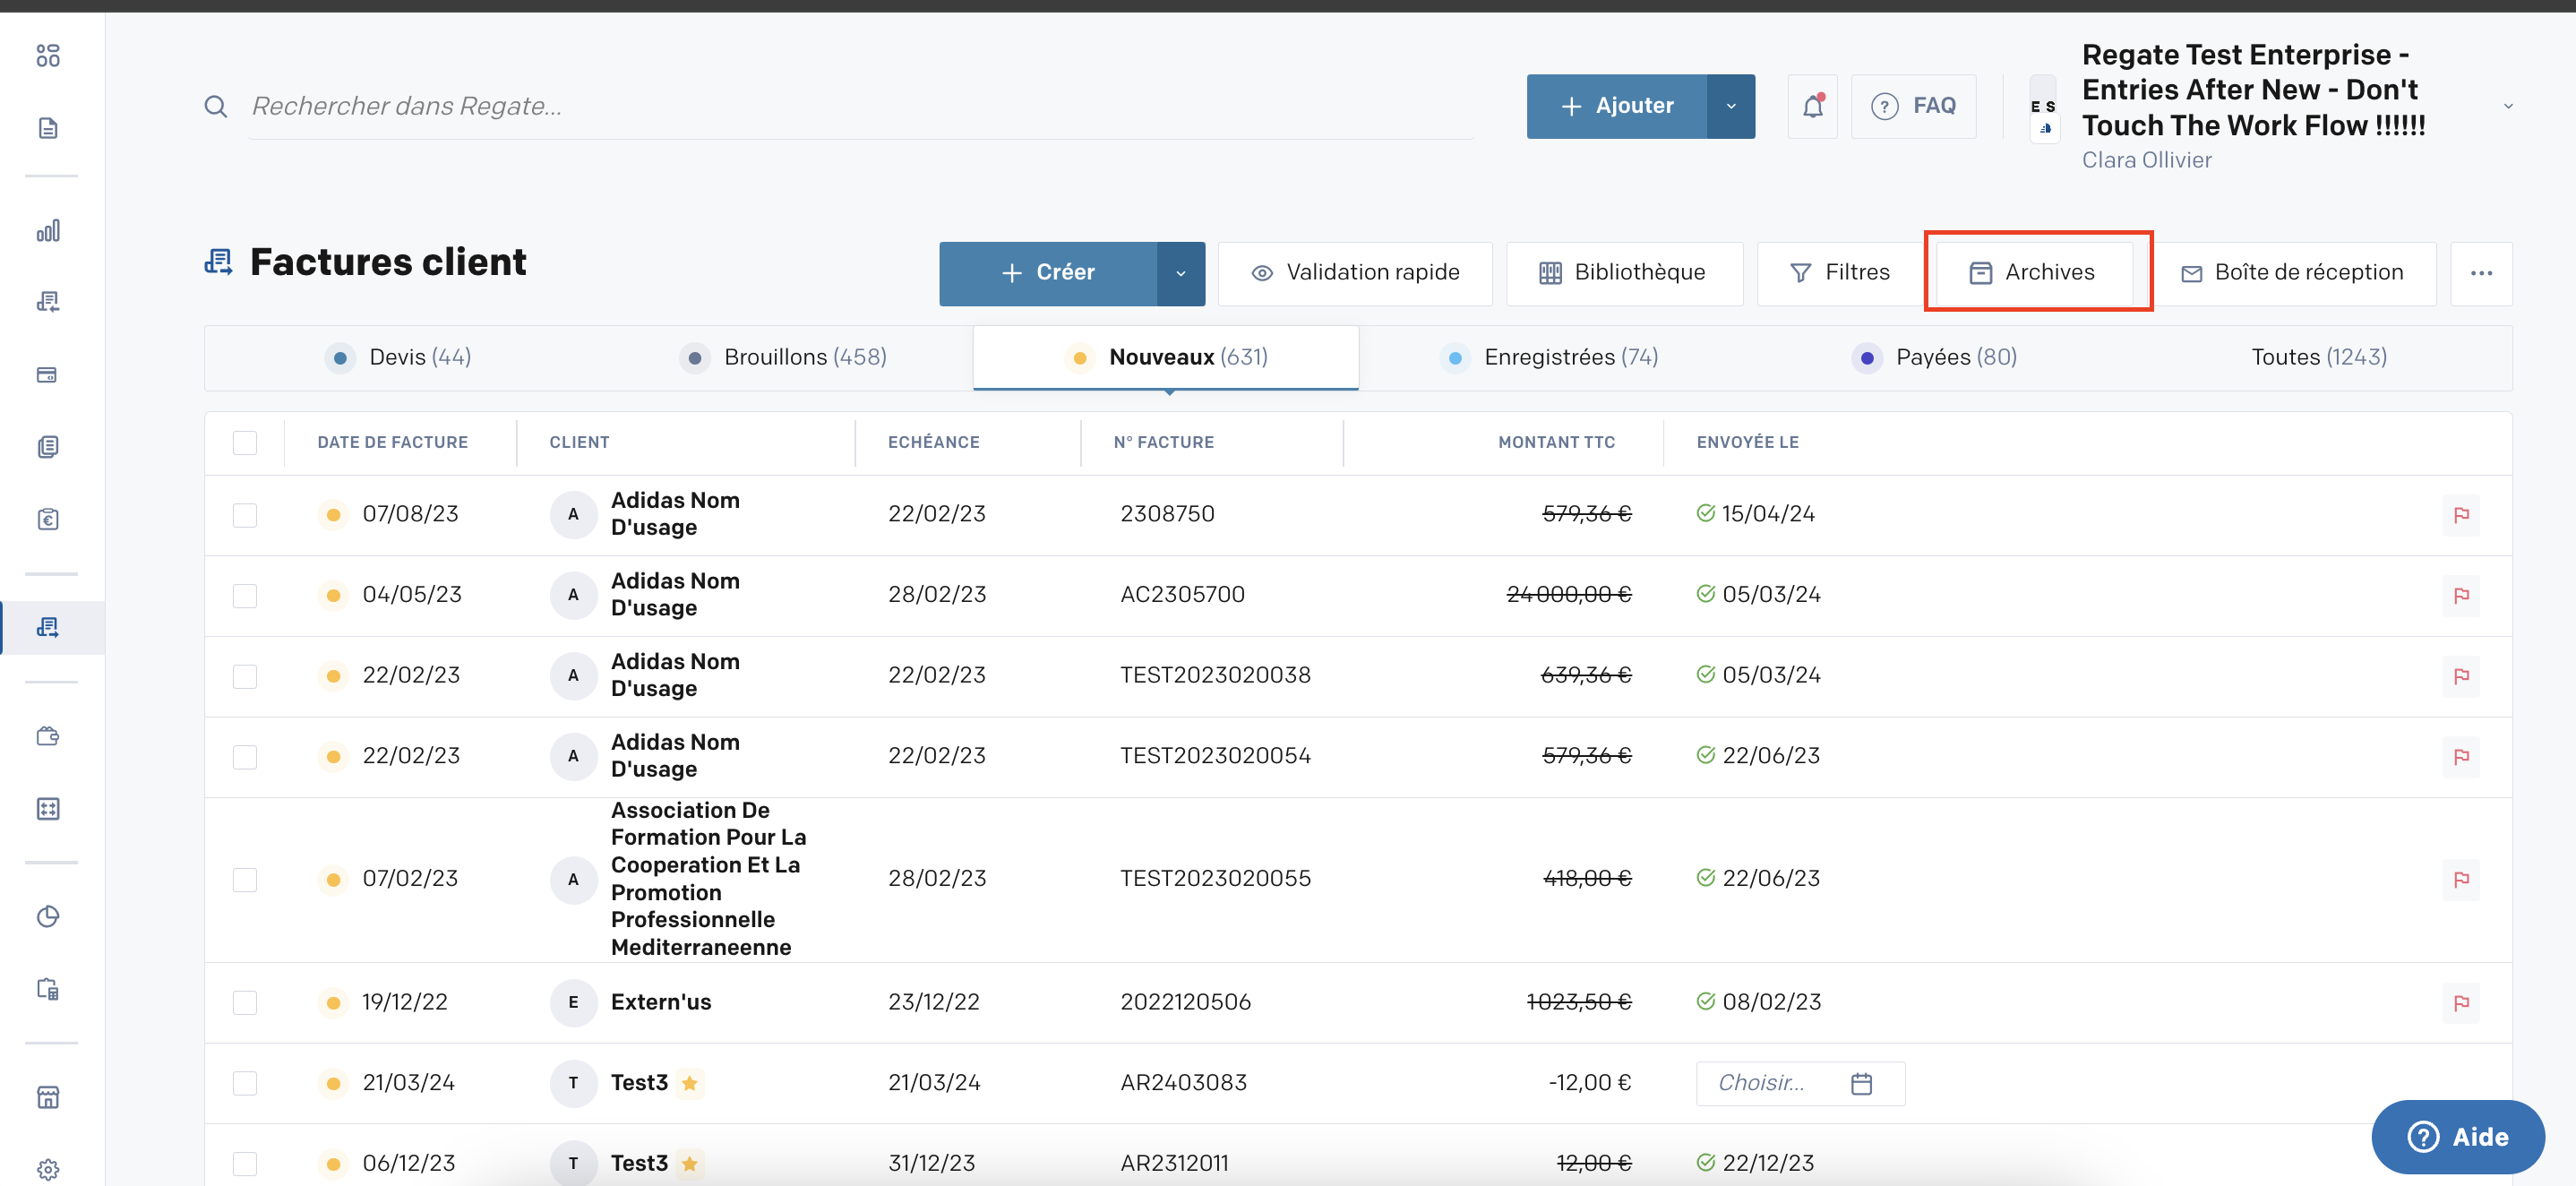Toggle the select-all checkbox in table header

point(244,443)
